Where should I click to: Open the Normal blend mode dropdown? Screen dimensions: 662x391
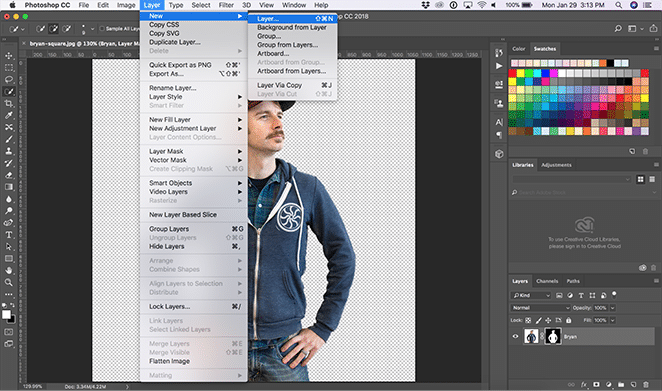point(541,308)
